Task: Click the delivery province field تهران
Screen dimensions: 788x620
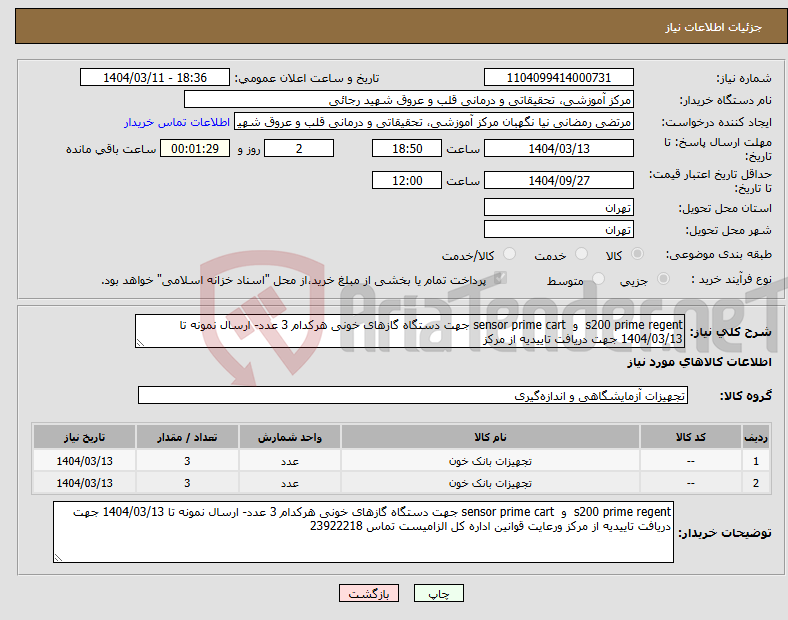Action: click(558, 207)
